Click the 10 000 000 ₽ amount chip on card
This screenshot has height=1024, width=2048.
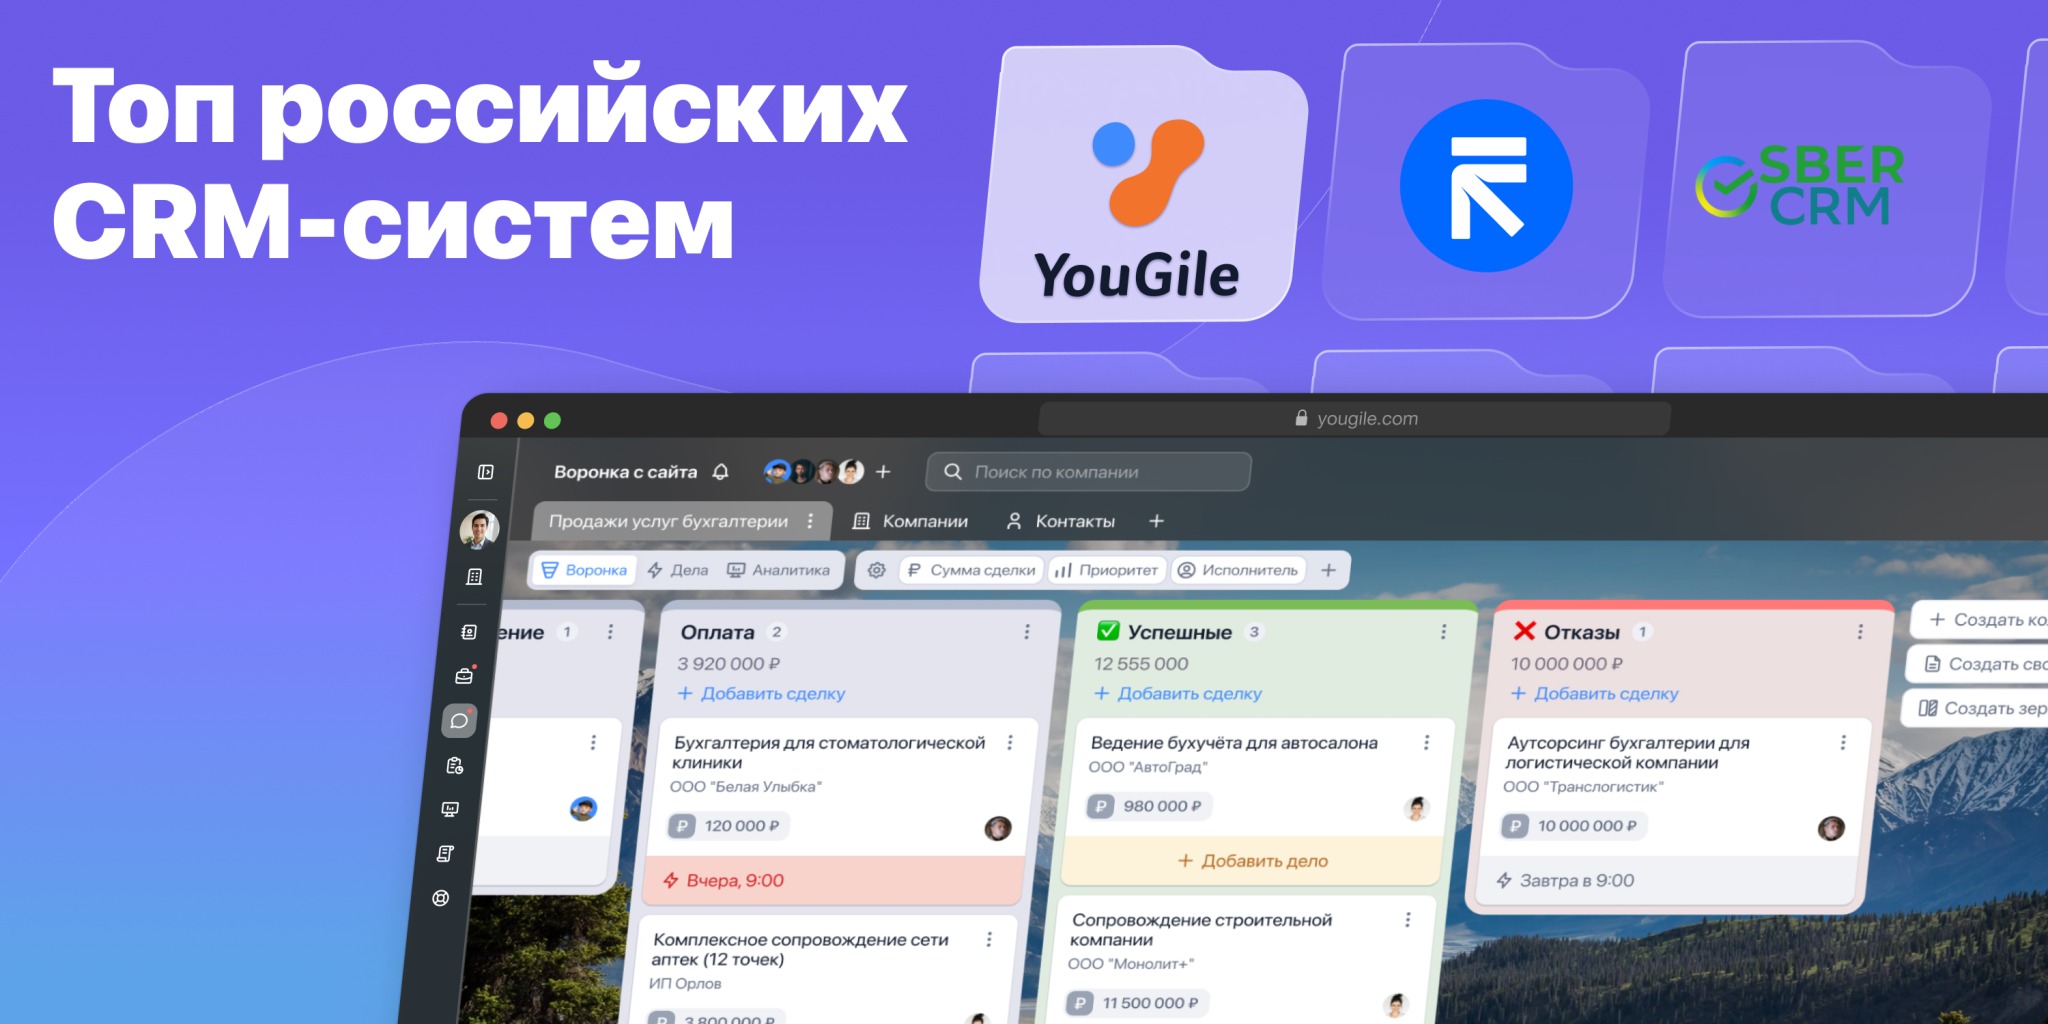(1574, 826)
